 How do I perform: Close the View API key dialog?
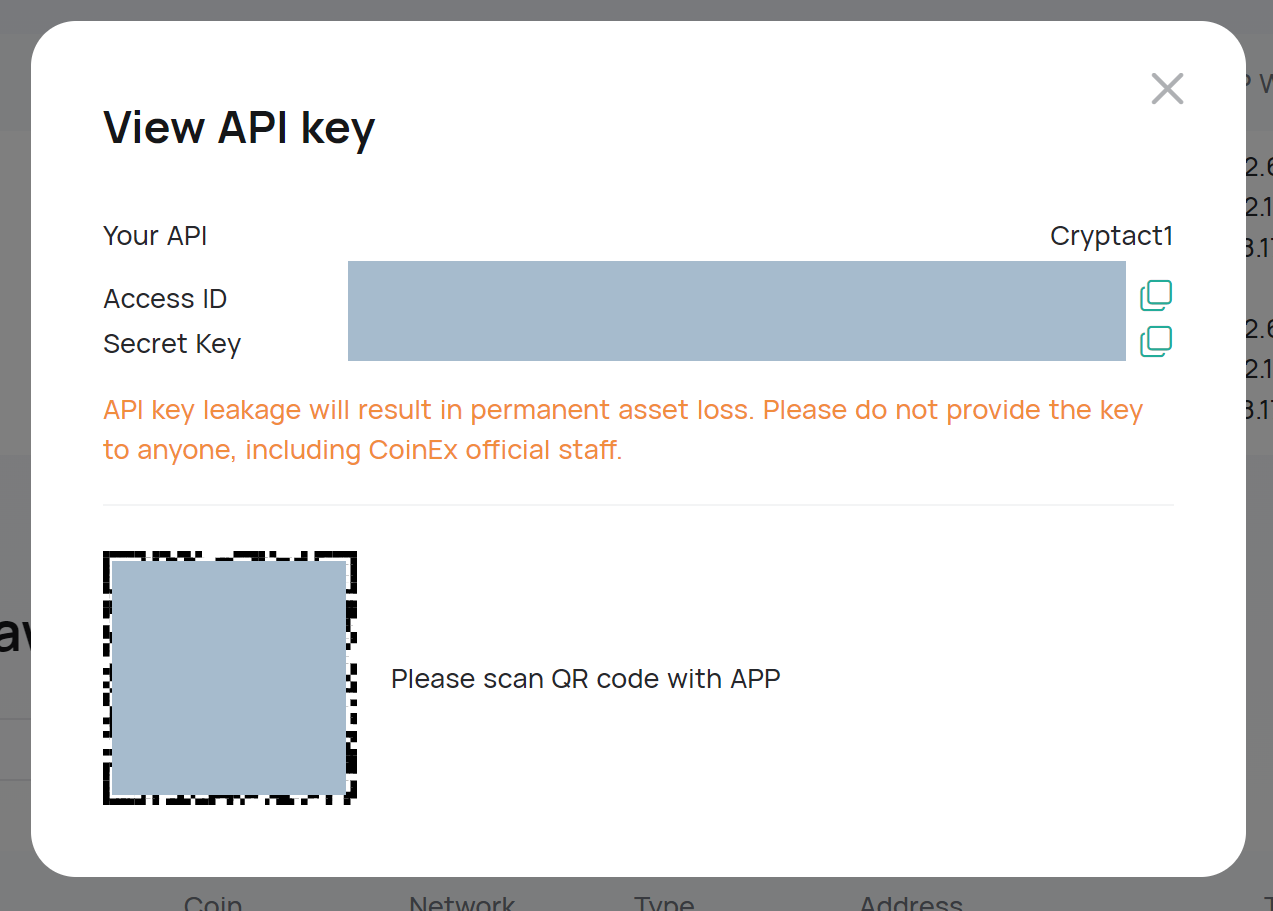click(x=1167, y=89)
